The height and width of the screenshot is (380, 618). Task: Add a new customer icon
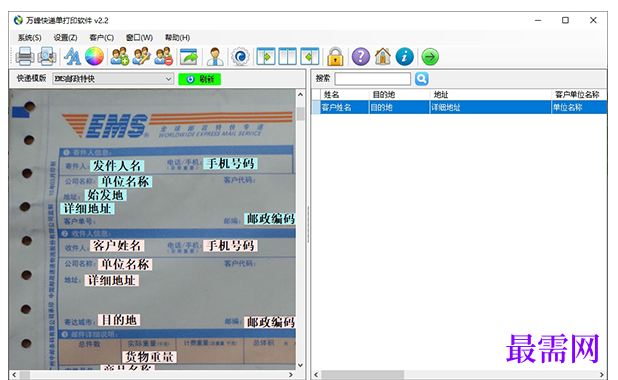119,56
